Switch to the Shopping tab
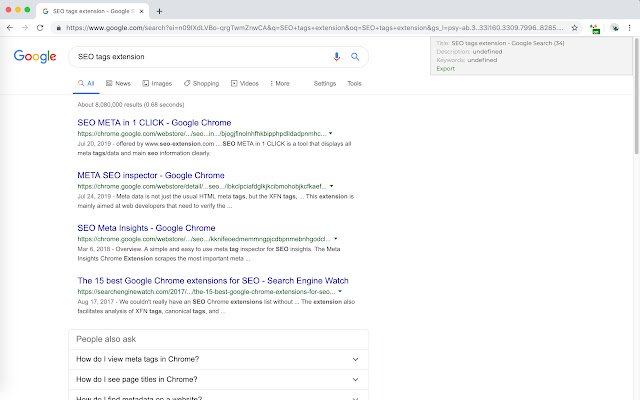This screenshot has height=400, width=640. coord(201,84)
